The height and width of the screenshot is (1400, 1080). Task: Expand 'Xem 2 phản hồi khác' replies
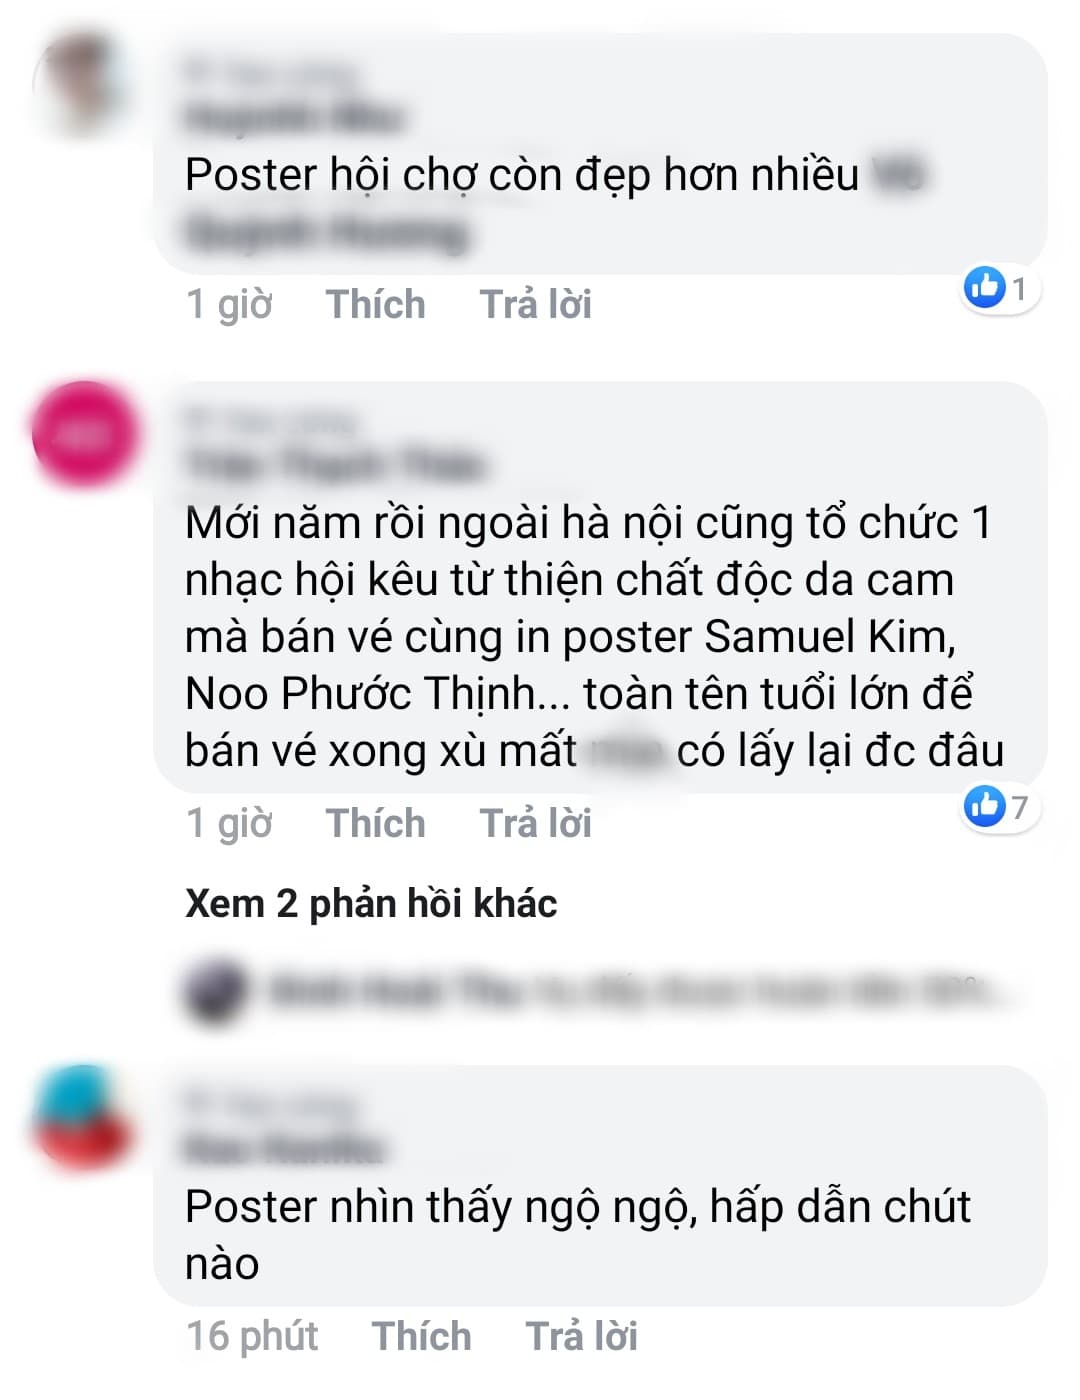(371, 903)
